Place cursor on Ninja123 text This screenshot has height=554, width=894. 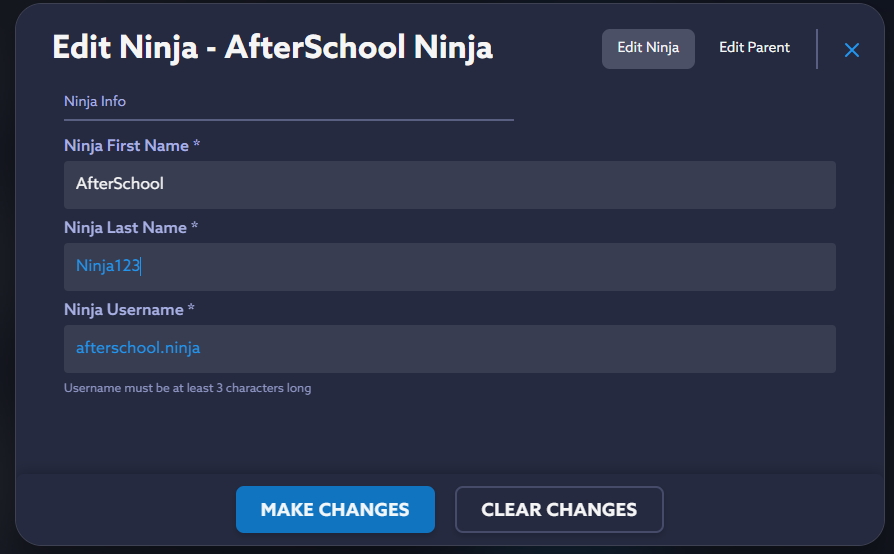click(108, 266)
